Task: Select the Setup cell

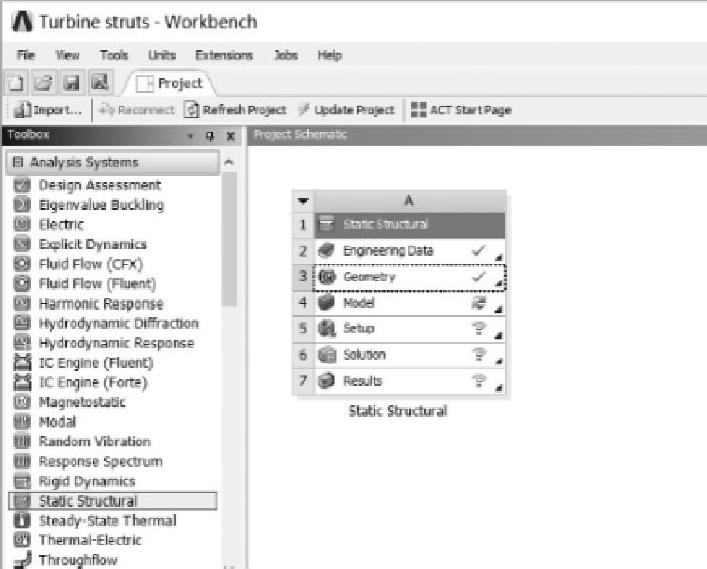Action: coord(409,329)
